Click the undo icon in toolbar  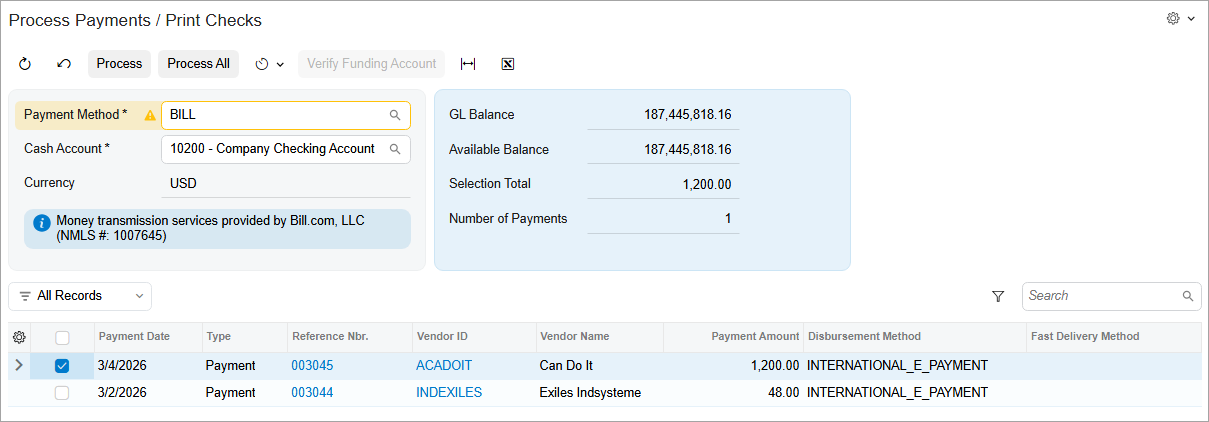tap(64, 64)
